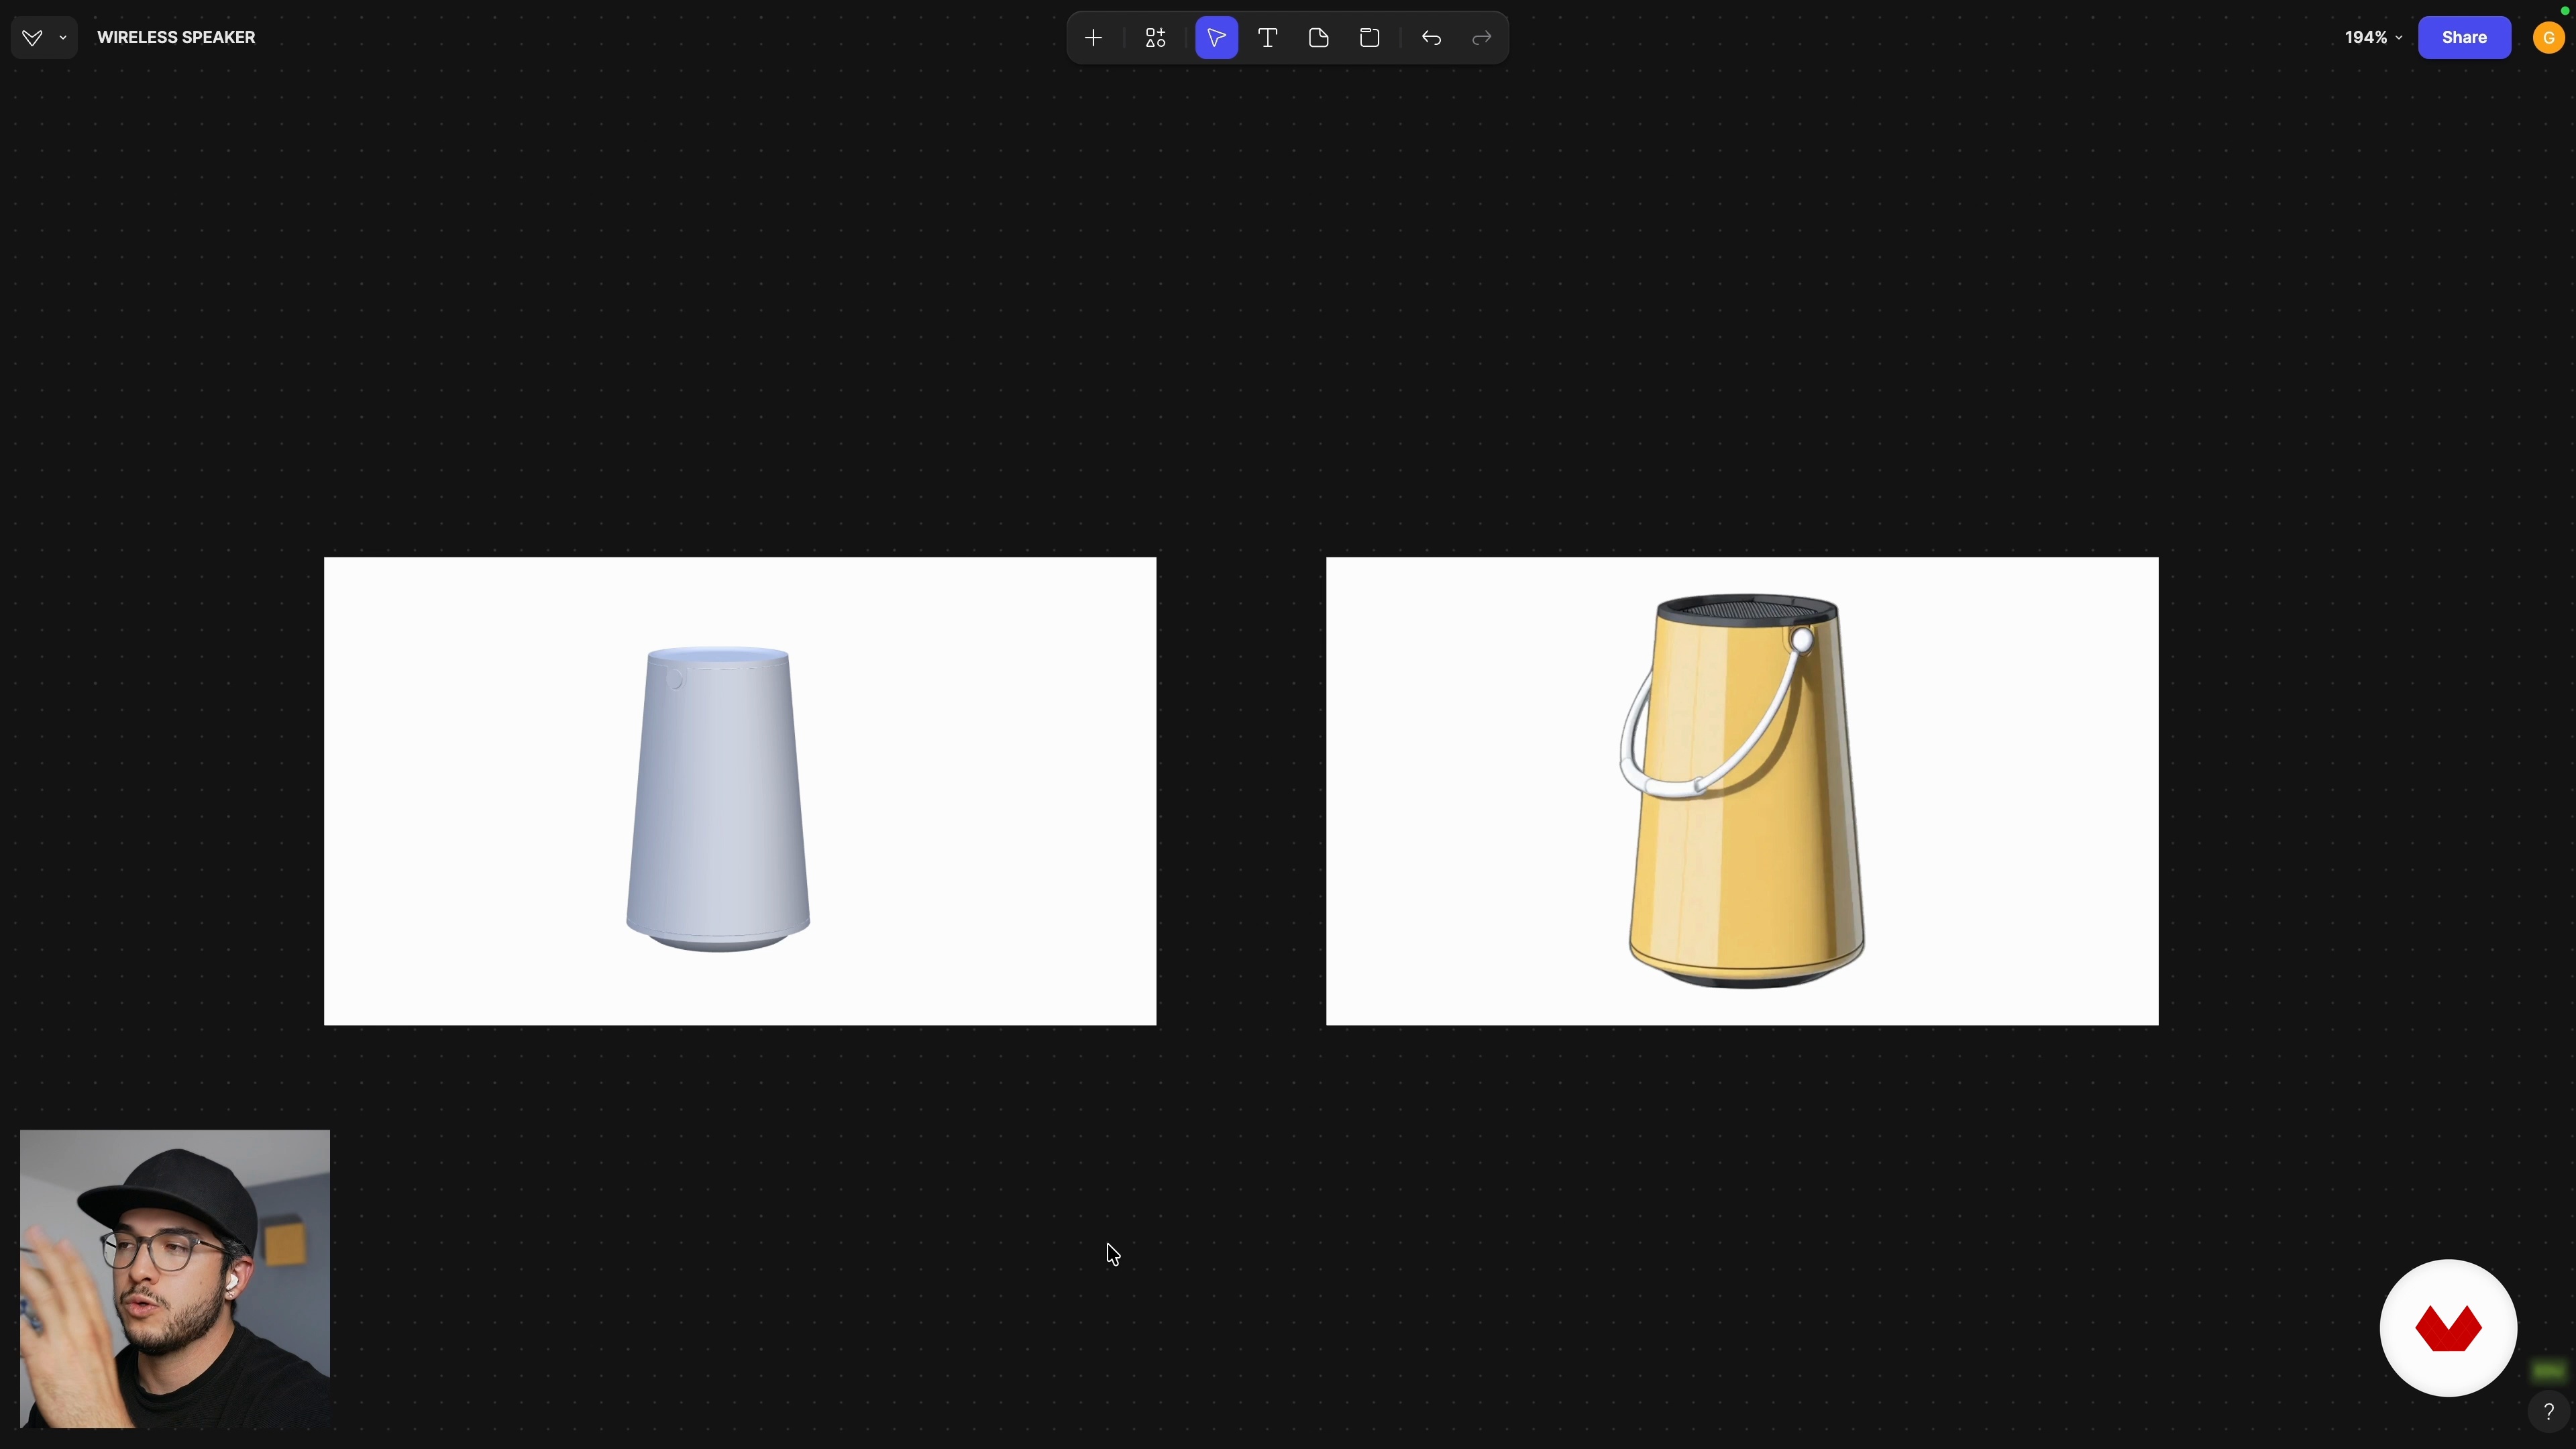Click the red logo circle badge
2576x1449 pixels.
(x=2447, y=1328)
